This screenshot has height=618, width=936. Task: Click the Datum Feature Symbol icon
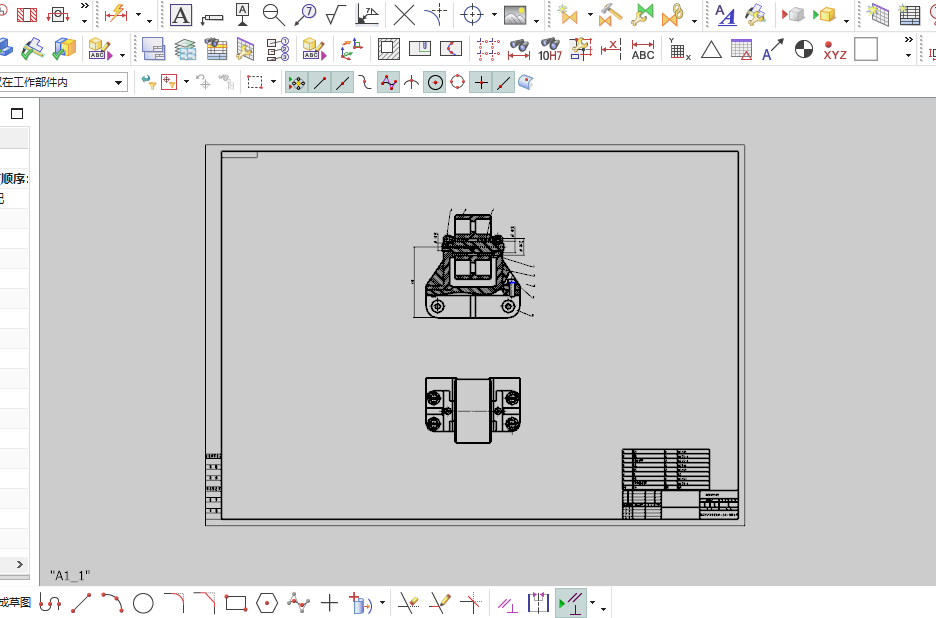click(x=242, y=15)
